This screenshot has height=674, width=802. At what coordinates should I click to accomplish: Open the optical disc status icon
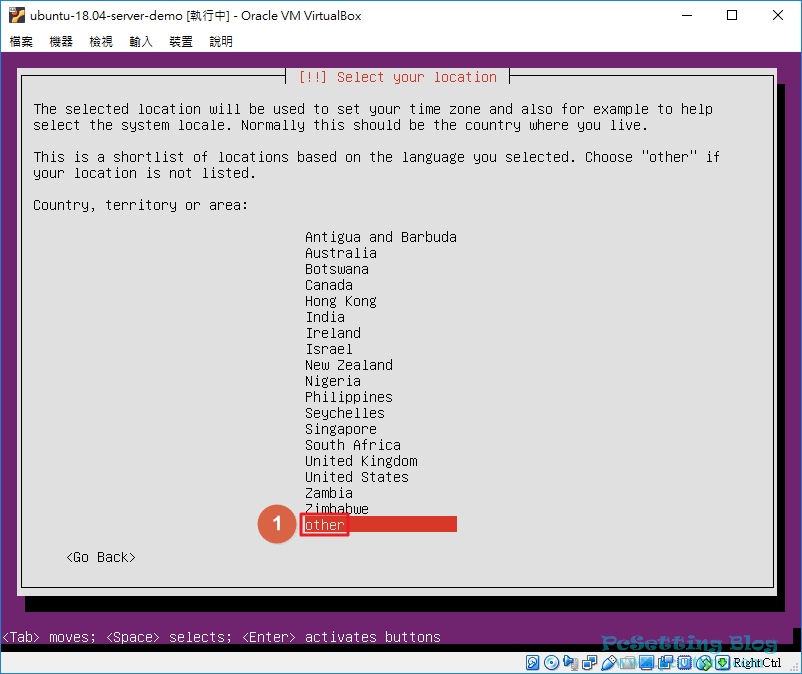551,663
